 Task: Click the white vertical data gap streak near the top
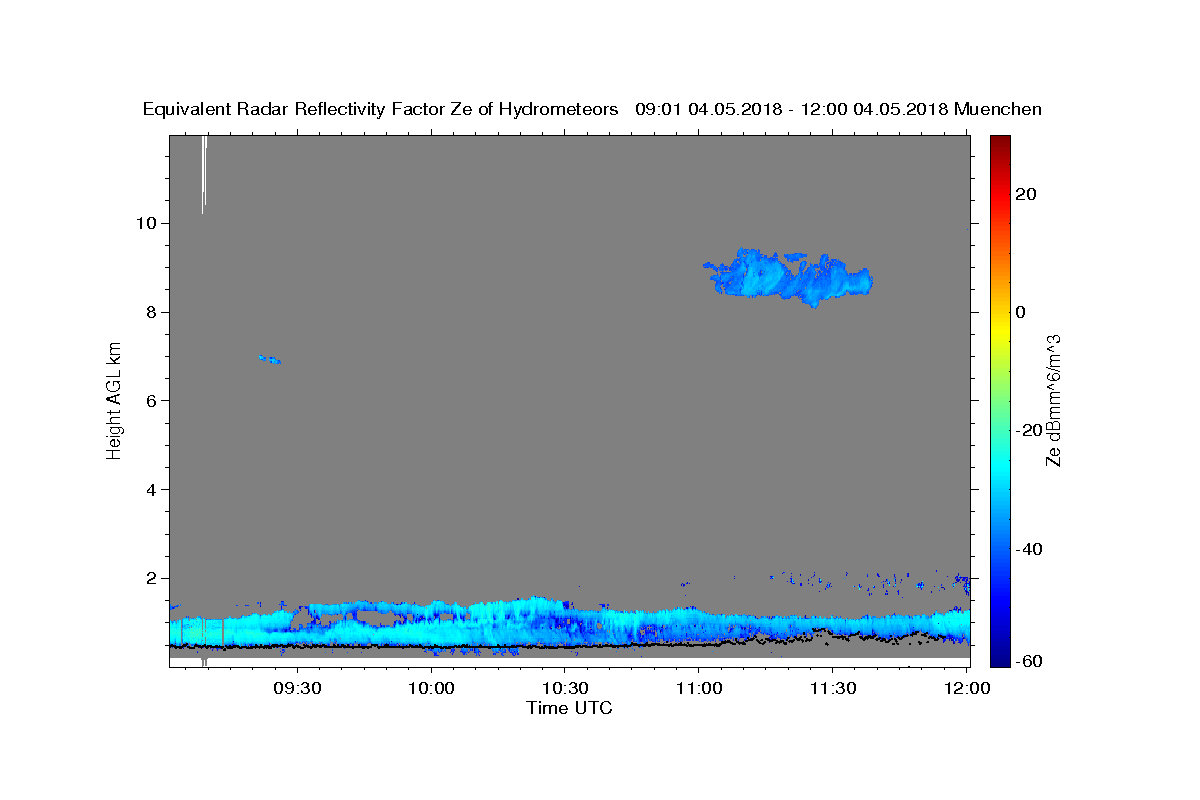pyautogui.click(x=204, y=174)
